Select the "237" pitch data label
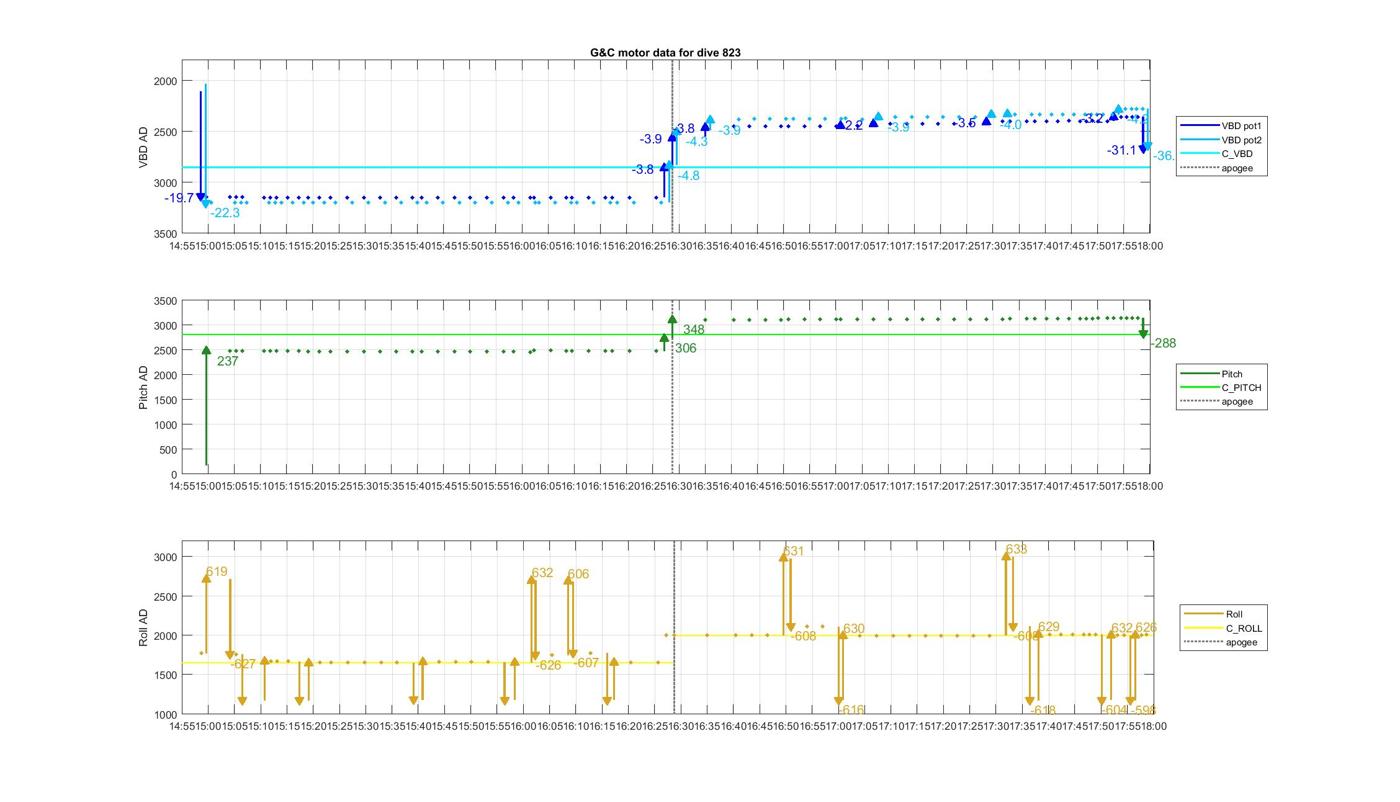 point(227,361)
